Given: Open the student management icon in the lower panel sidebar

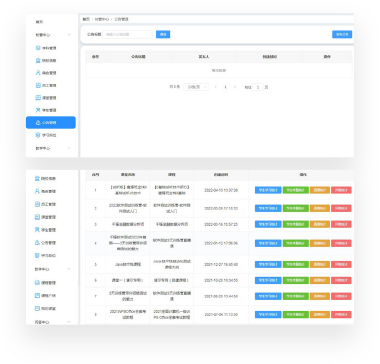Looking at the screenshot, I should 46,230.
